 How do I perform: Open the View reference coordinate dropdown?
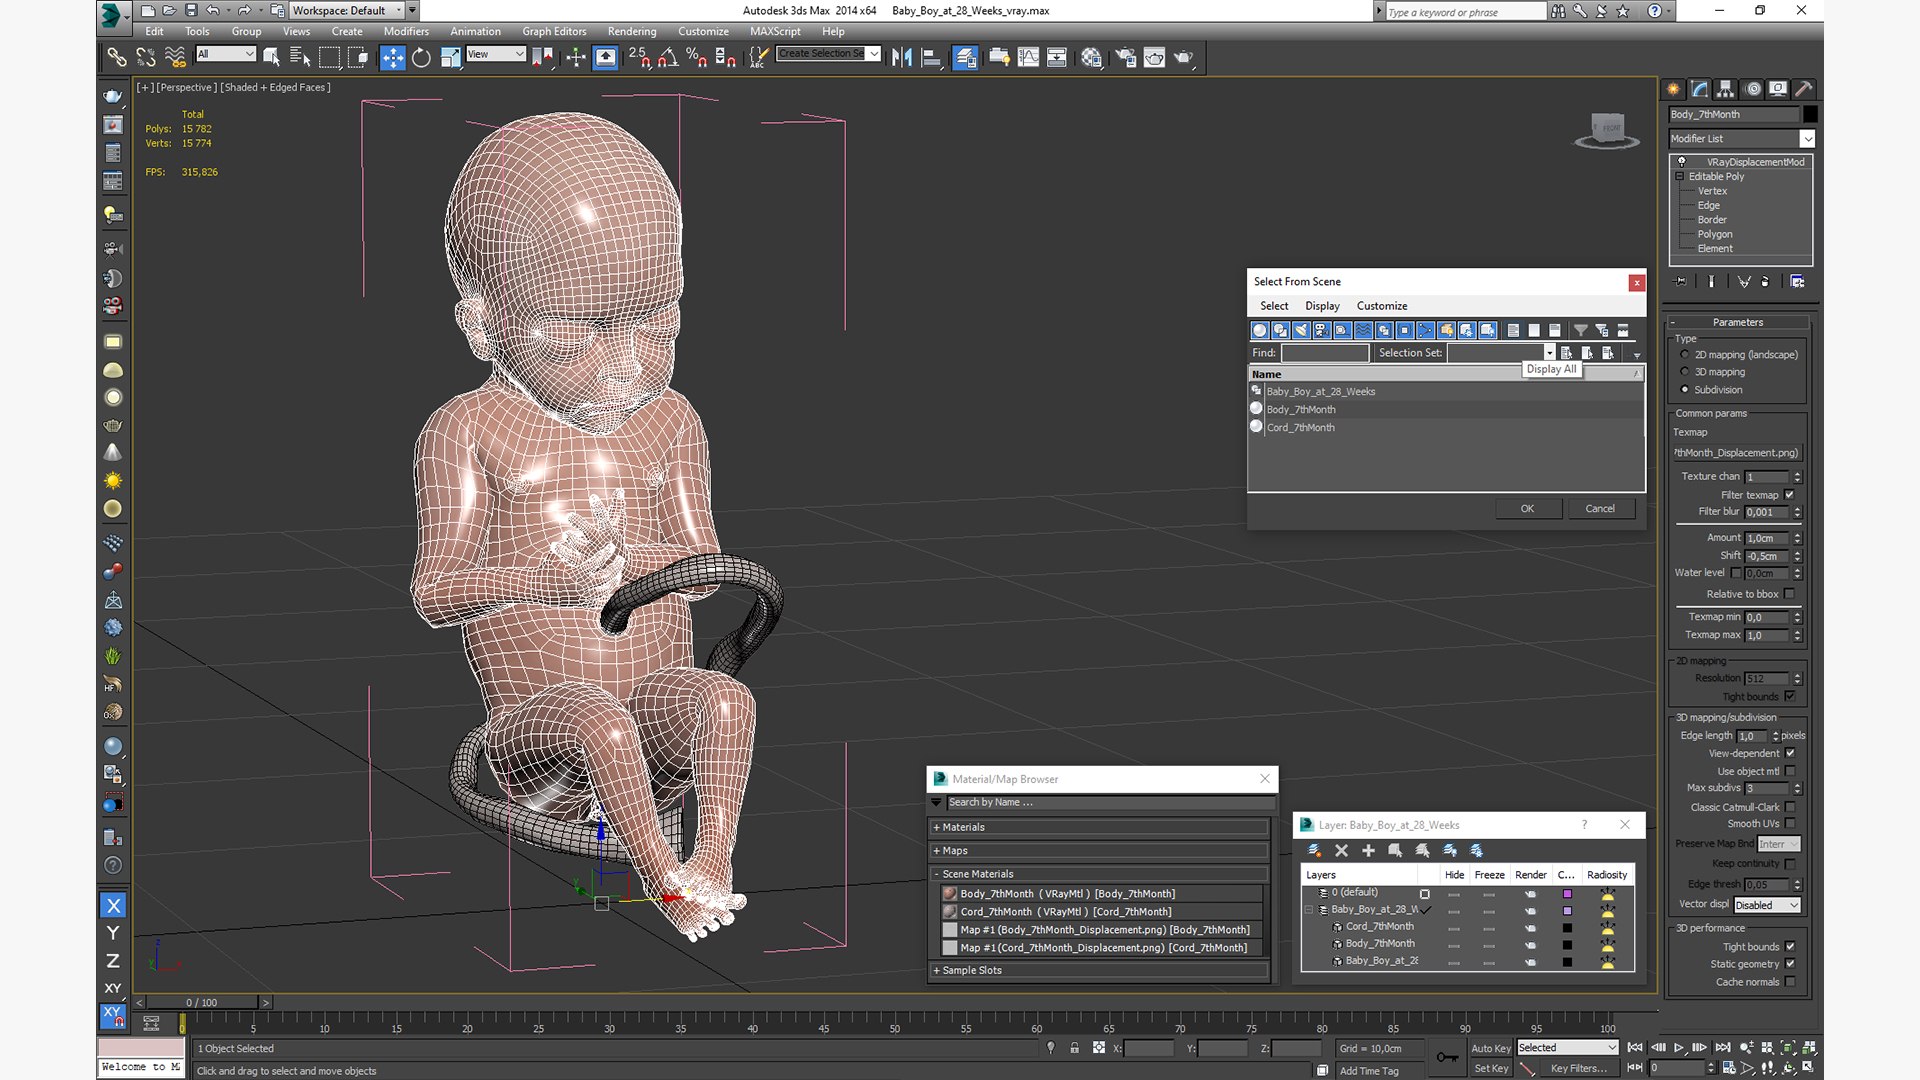click(495, 54)
